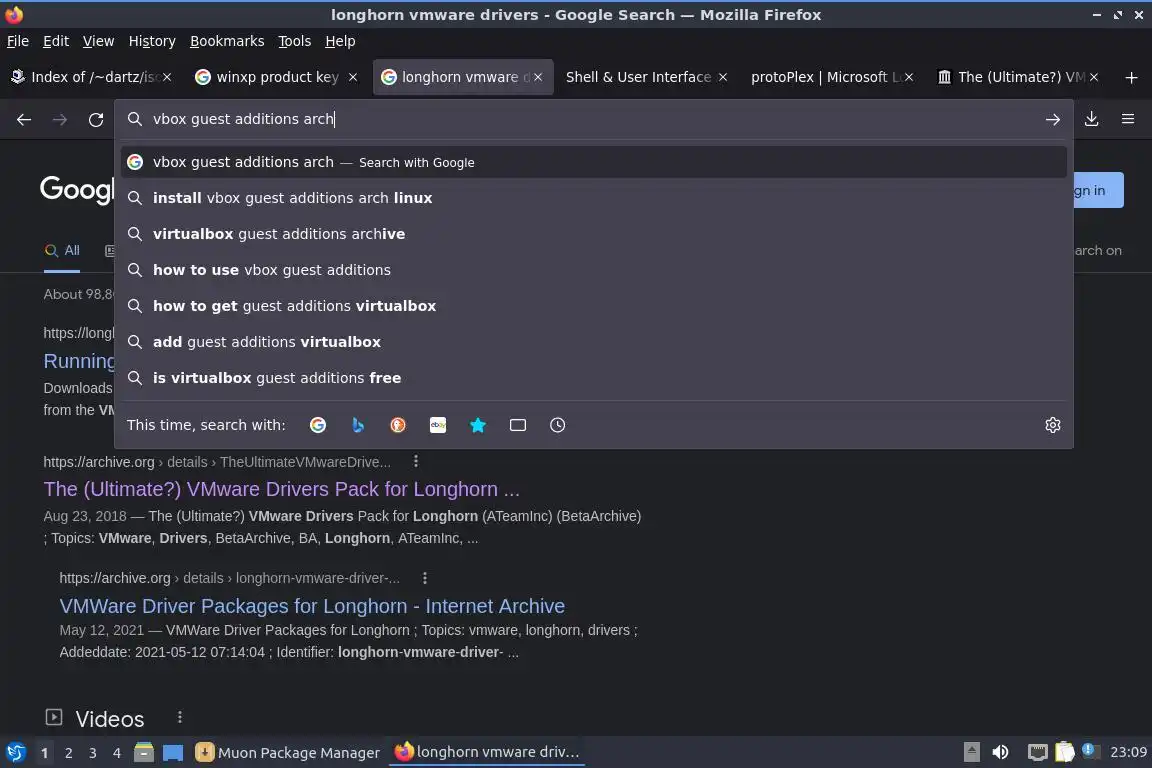Show desktop using blue taskbar icon
The height and width of the screenshot is (768, 1152).
click(173, 753)
